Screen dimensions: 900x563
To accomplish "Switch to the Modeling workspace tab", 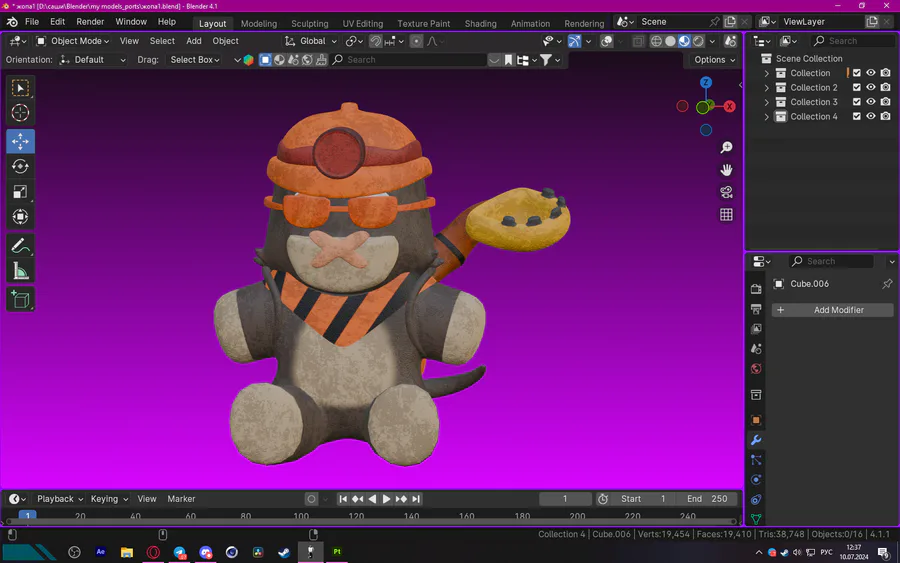I will (258, 24).
